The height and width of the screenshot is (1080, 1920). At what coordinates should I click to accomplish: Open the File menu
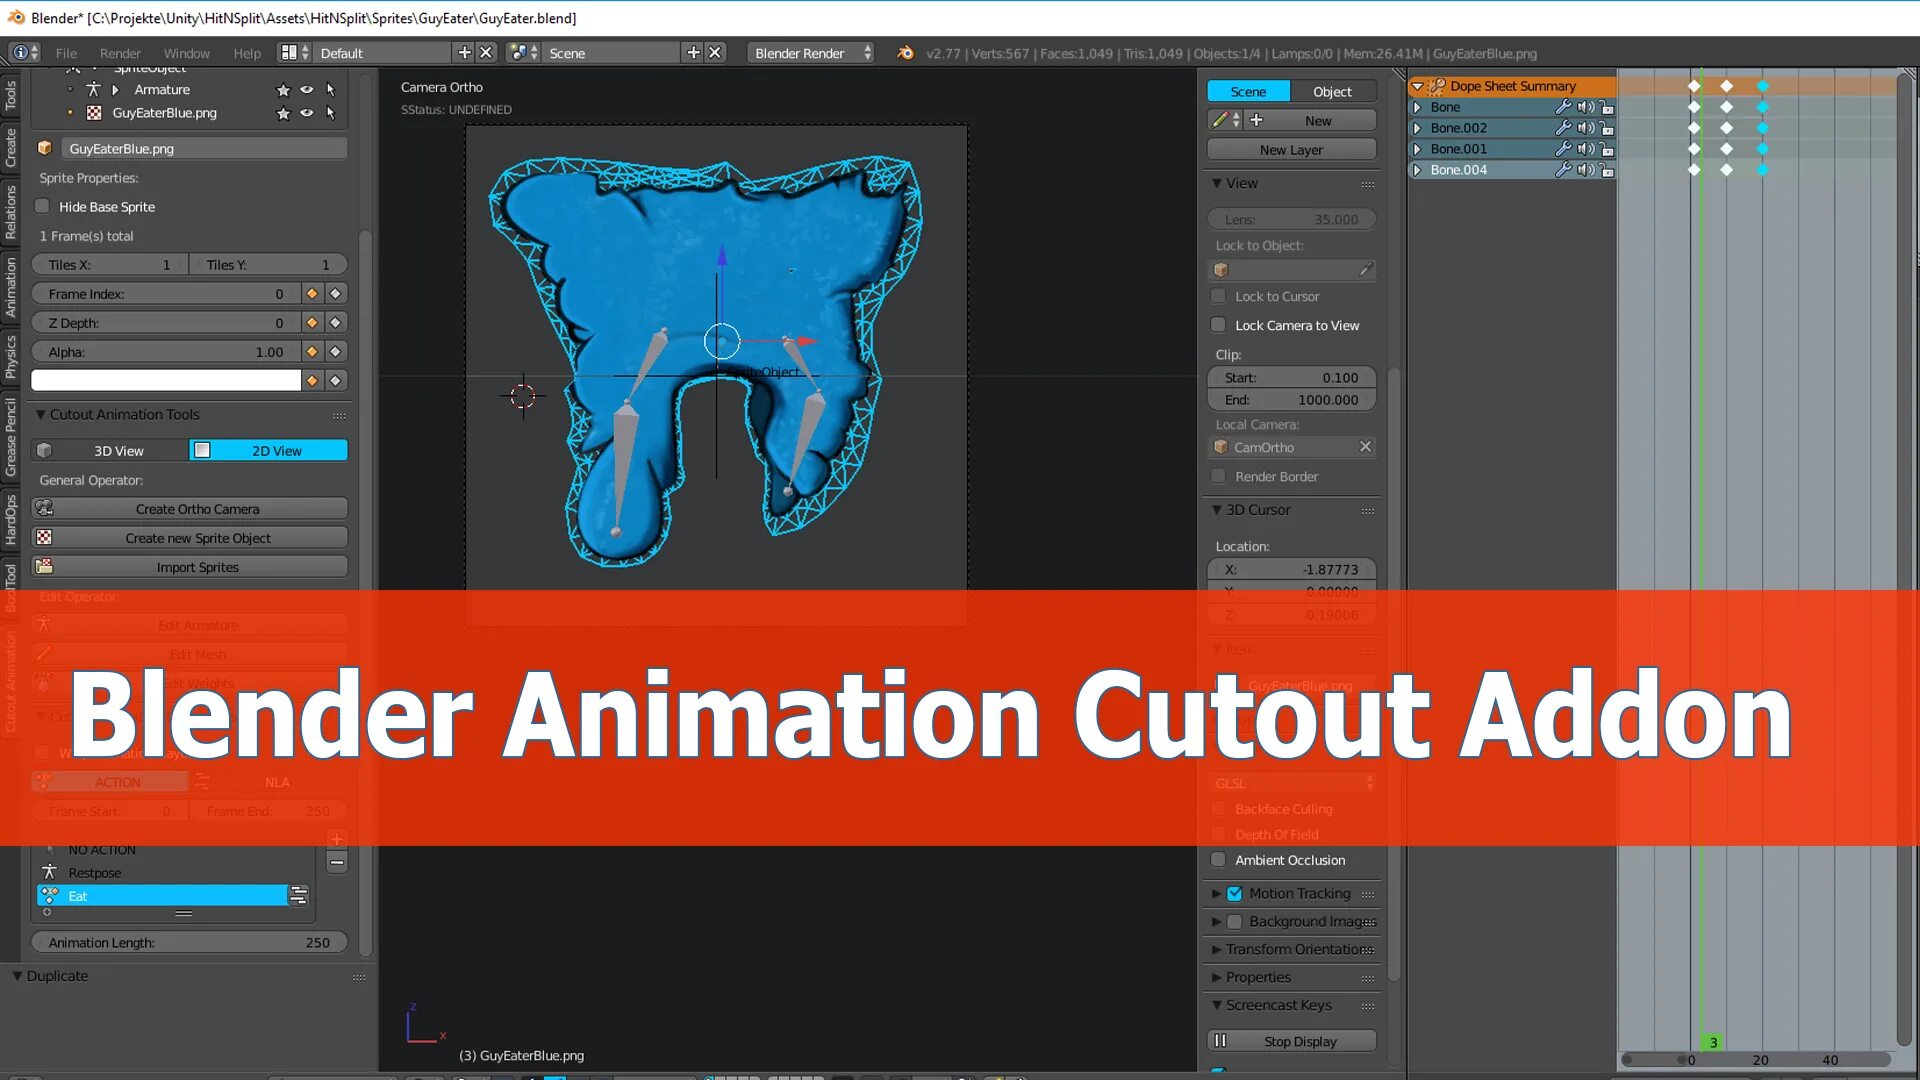click(66, 53)
